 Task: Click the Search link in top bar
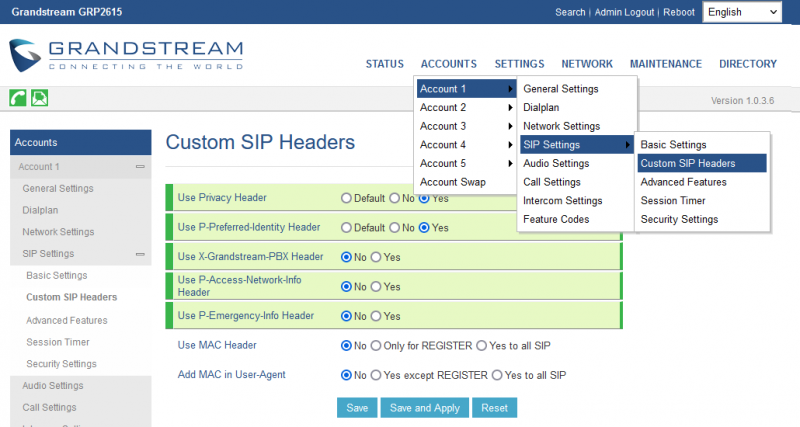pos(570,12)
